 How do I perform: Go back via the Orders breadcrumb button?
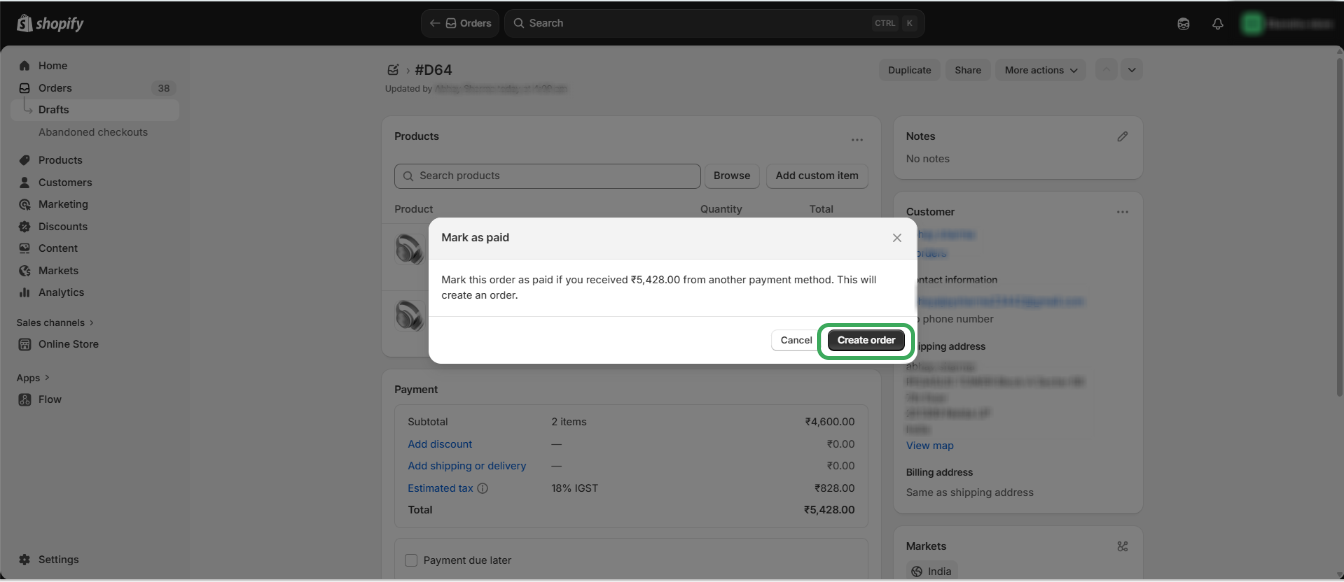click(x=461, y=23)
